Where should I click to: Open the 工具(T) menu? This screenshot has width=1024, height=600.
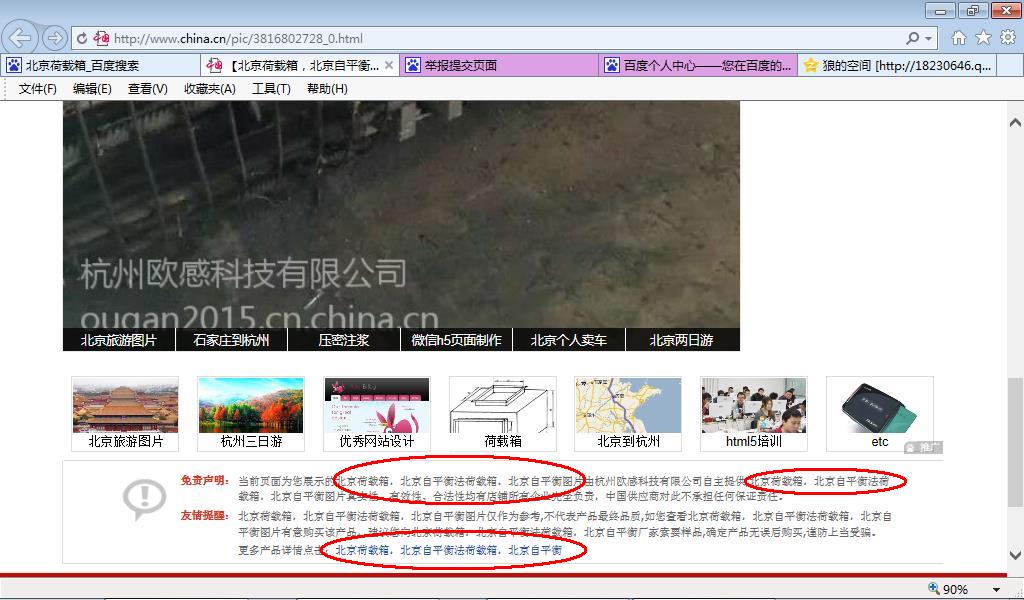point(271,89)
